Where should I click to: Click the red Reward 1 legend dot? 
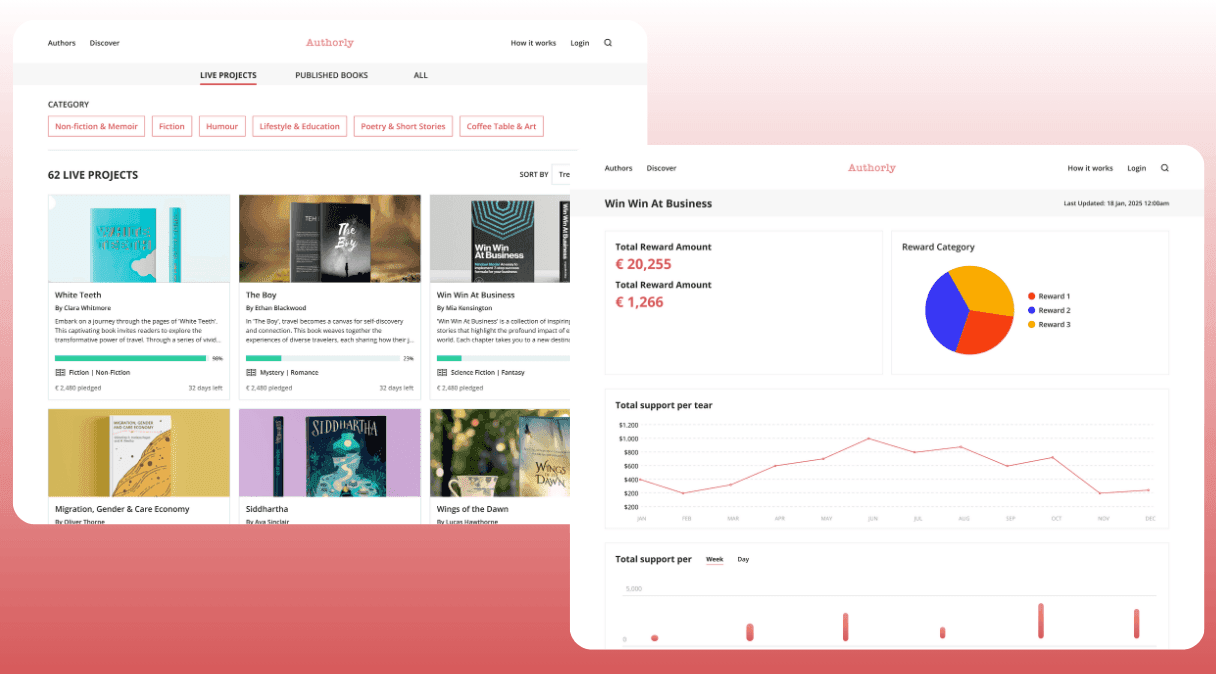(x=1032, y=296)
